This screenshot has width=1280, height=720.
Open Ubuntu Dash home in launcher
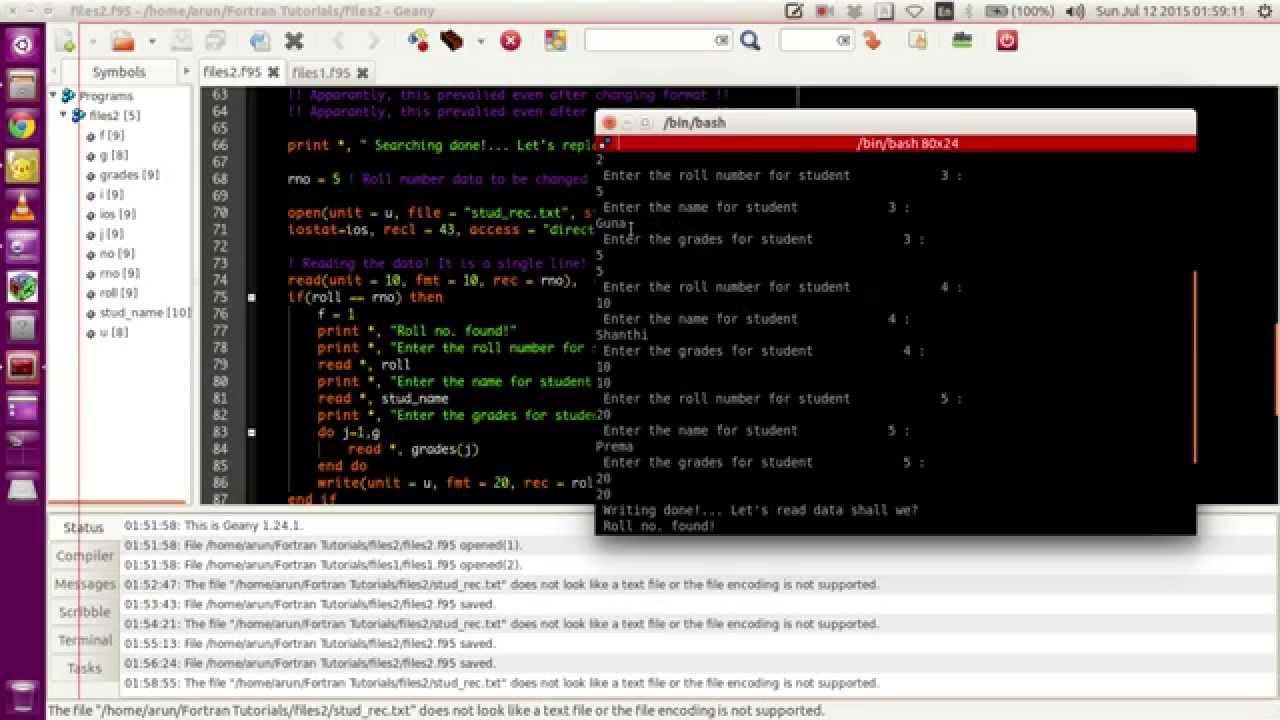click(22, 45)
